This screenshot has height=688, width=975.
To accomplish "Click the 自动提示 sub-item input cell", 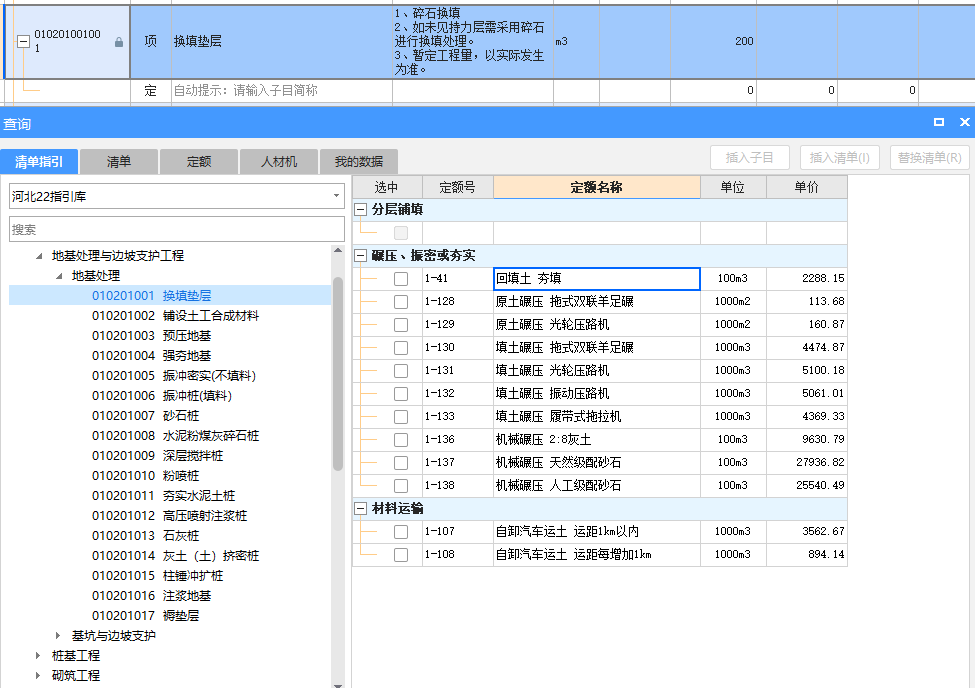I will [282, 91].
